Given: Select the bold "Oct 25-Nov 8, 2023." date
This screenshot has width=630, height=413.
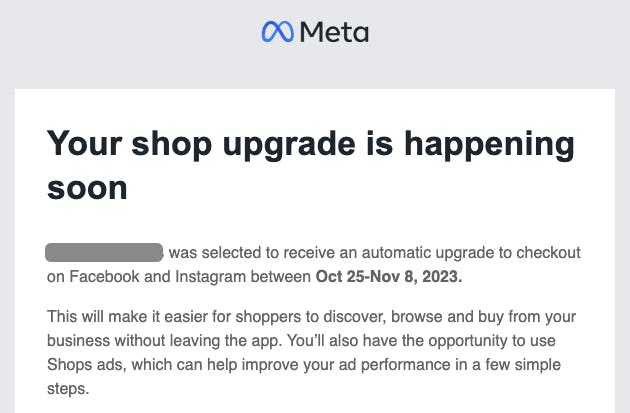Looking at the screenshot, I should 387,274.
